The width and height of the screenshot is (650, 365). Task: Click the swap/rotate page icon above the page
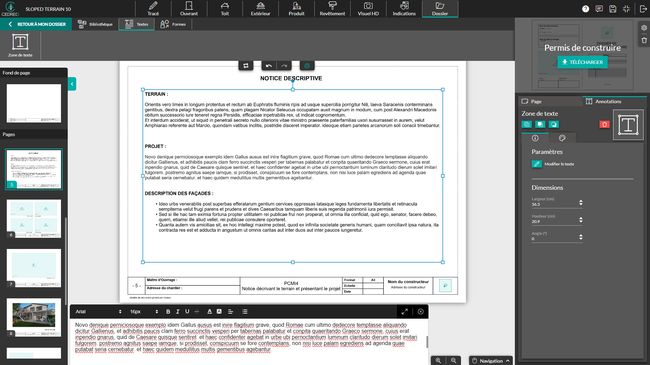pyautogui.click(x=246, y=66)
